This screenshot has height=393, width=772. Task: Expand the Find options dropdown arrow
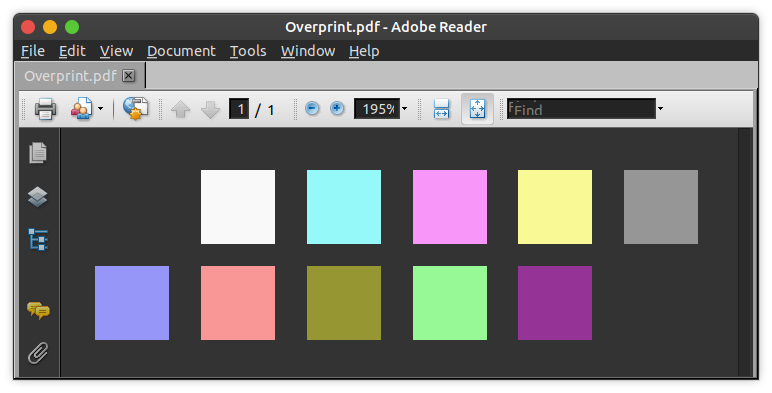[x=660, y=109]
